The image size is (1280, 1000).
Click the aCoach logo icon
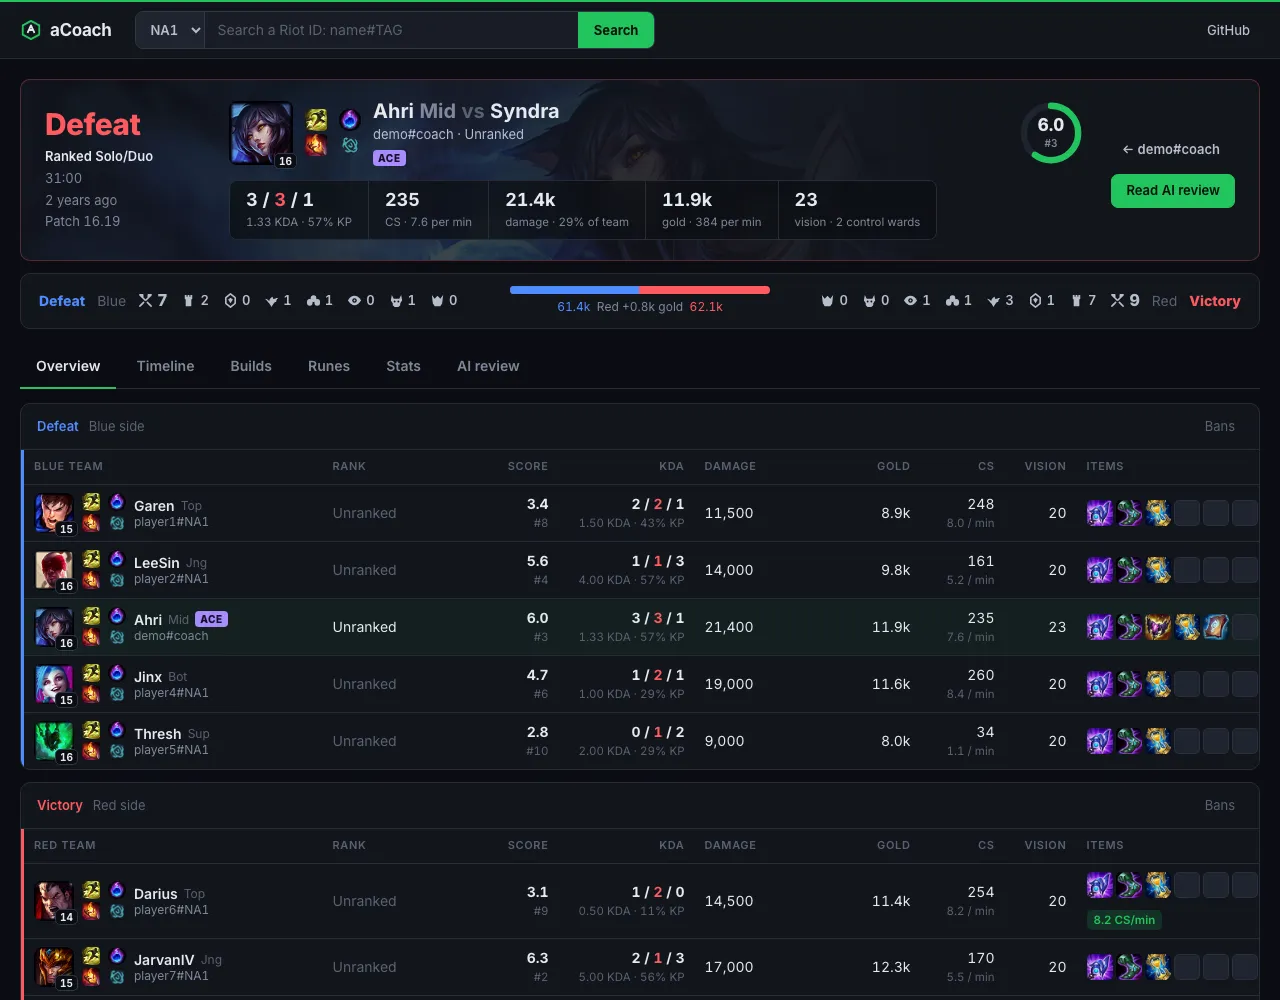point(30,30)
